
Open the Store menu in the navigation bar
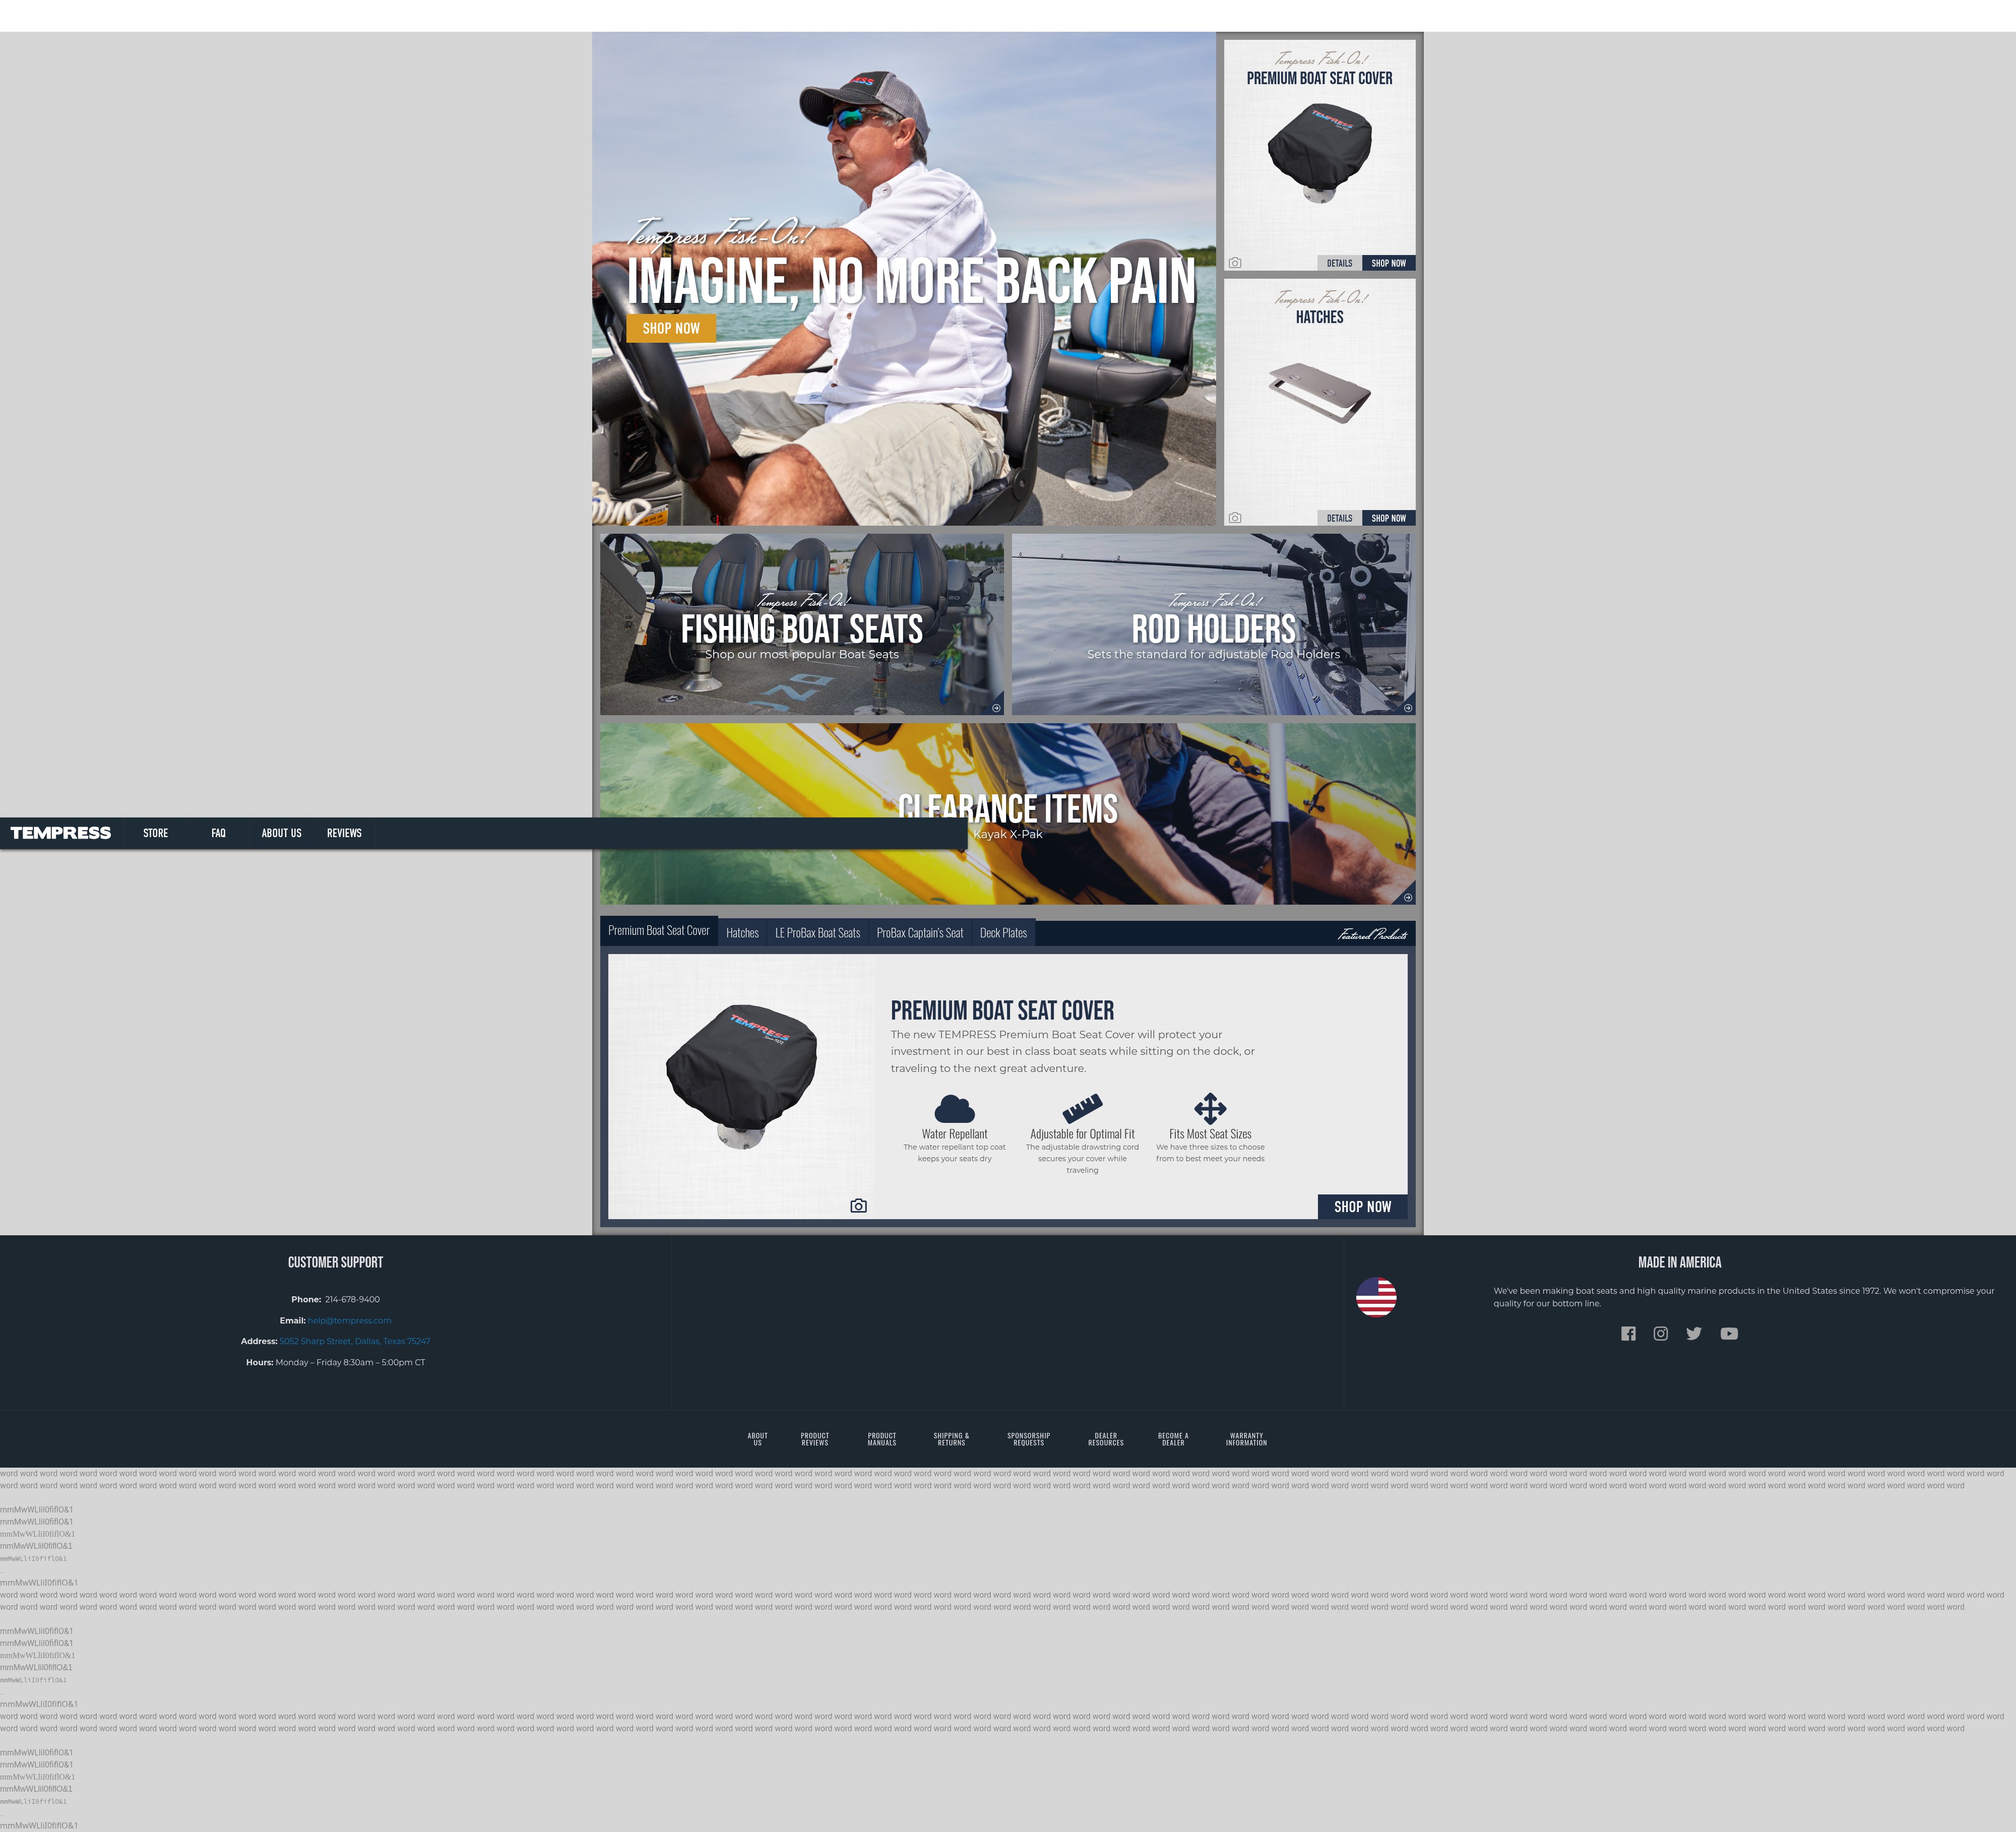[155, 833]
